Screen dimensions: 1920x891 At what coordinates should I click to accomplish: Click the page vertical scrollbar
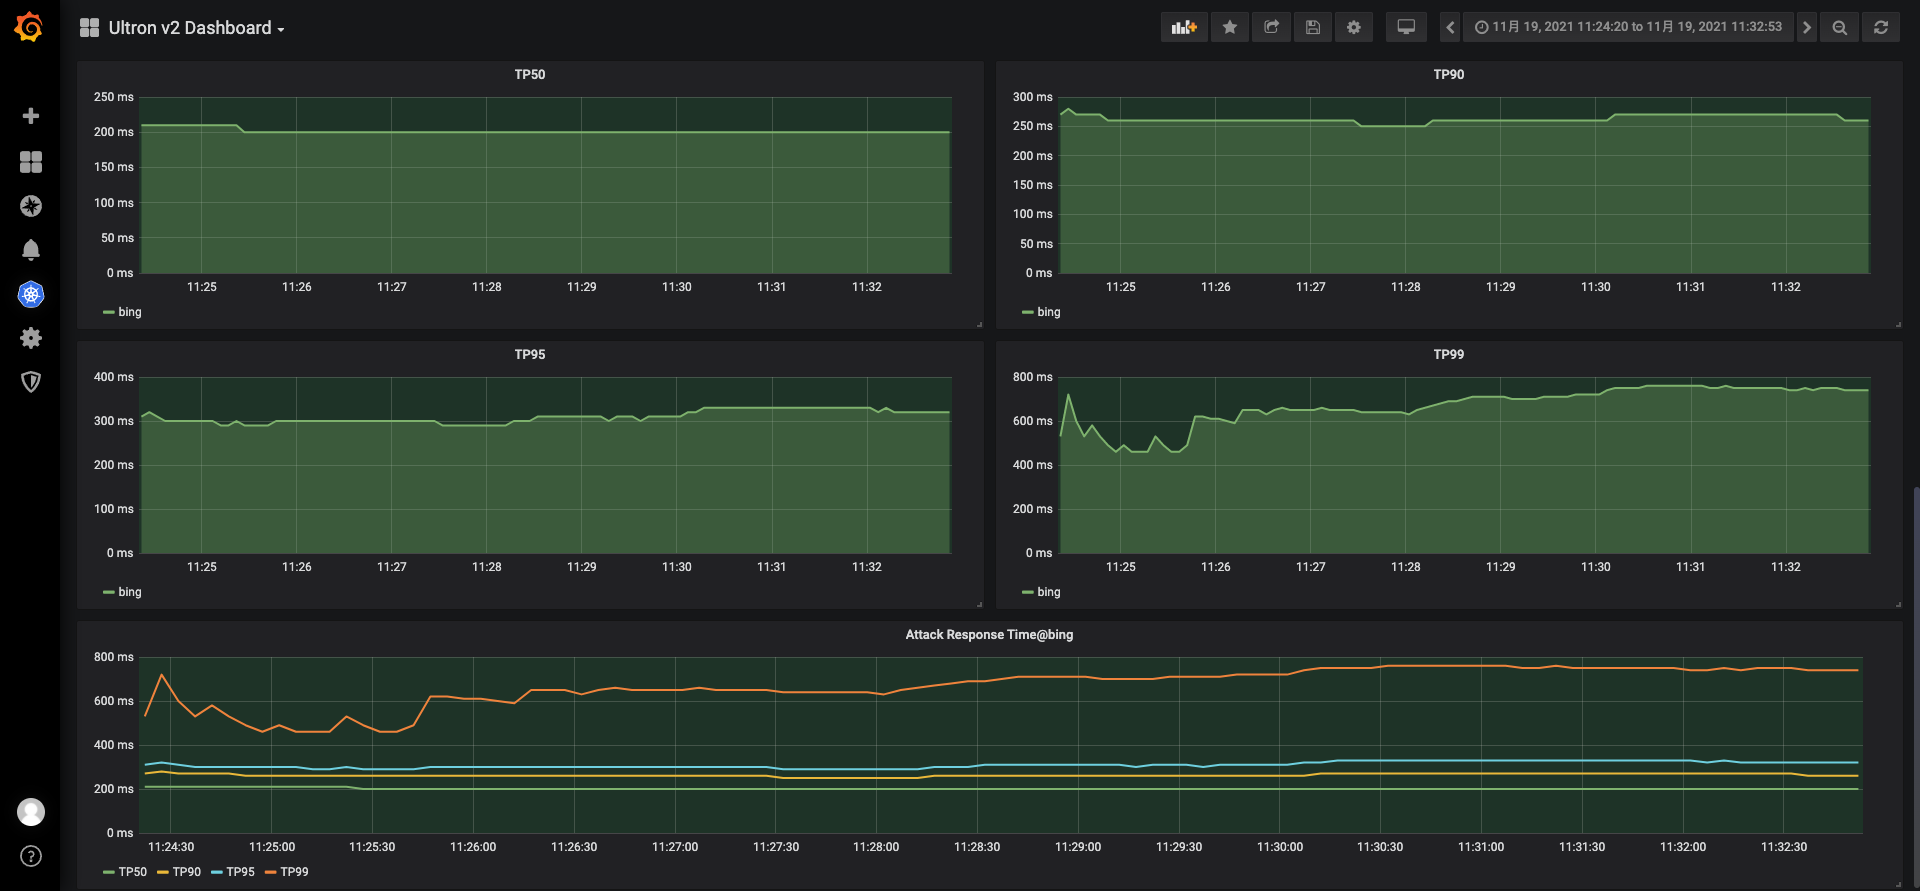pos(1916,688)
